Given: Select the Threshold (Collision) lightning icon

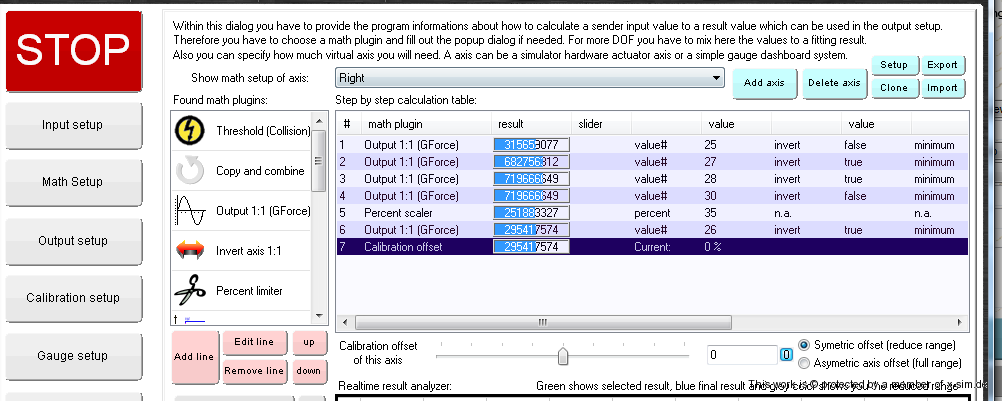Looking at the screenshot, I should click(190, 131).
